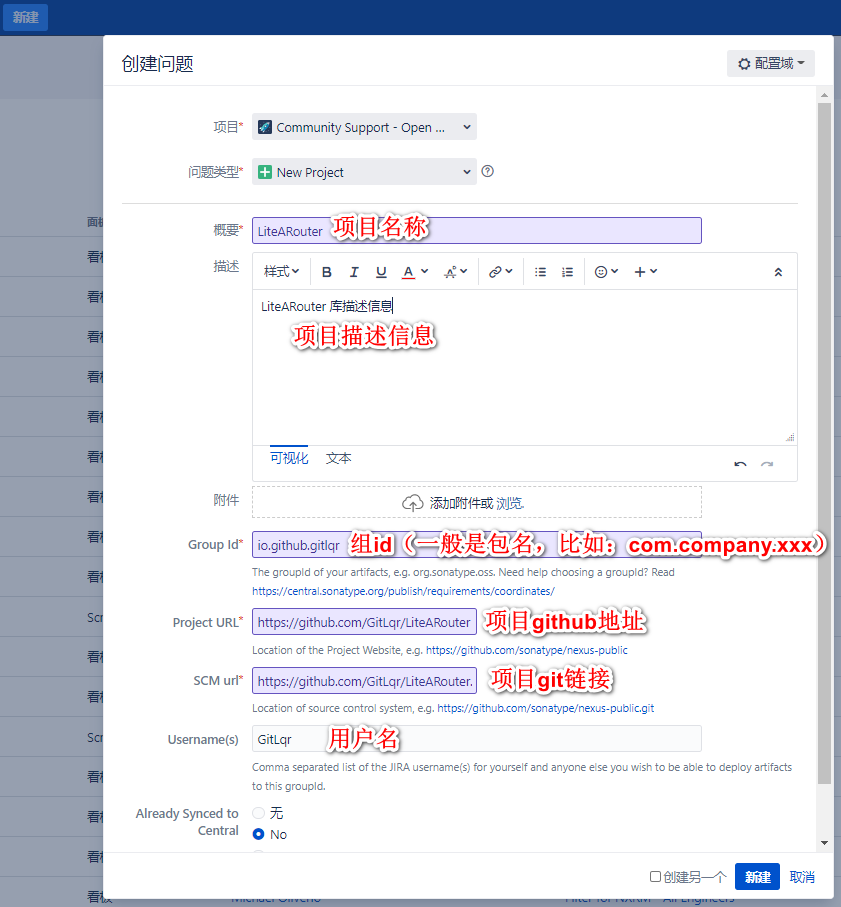Click into the description text area
This screenshot has width=841, height=907.
525,367
